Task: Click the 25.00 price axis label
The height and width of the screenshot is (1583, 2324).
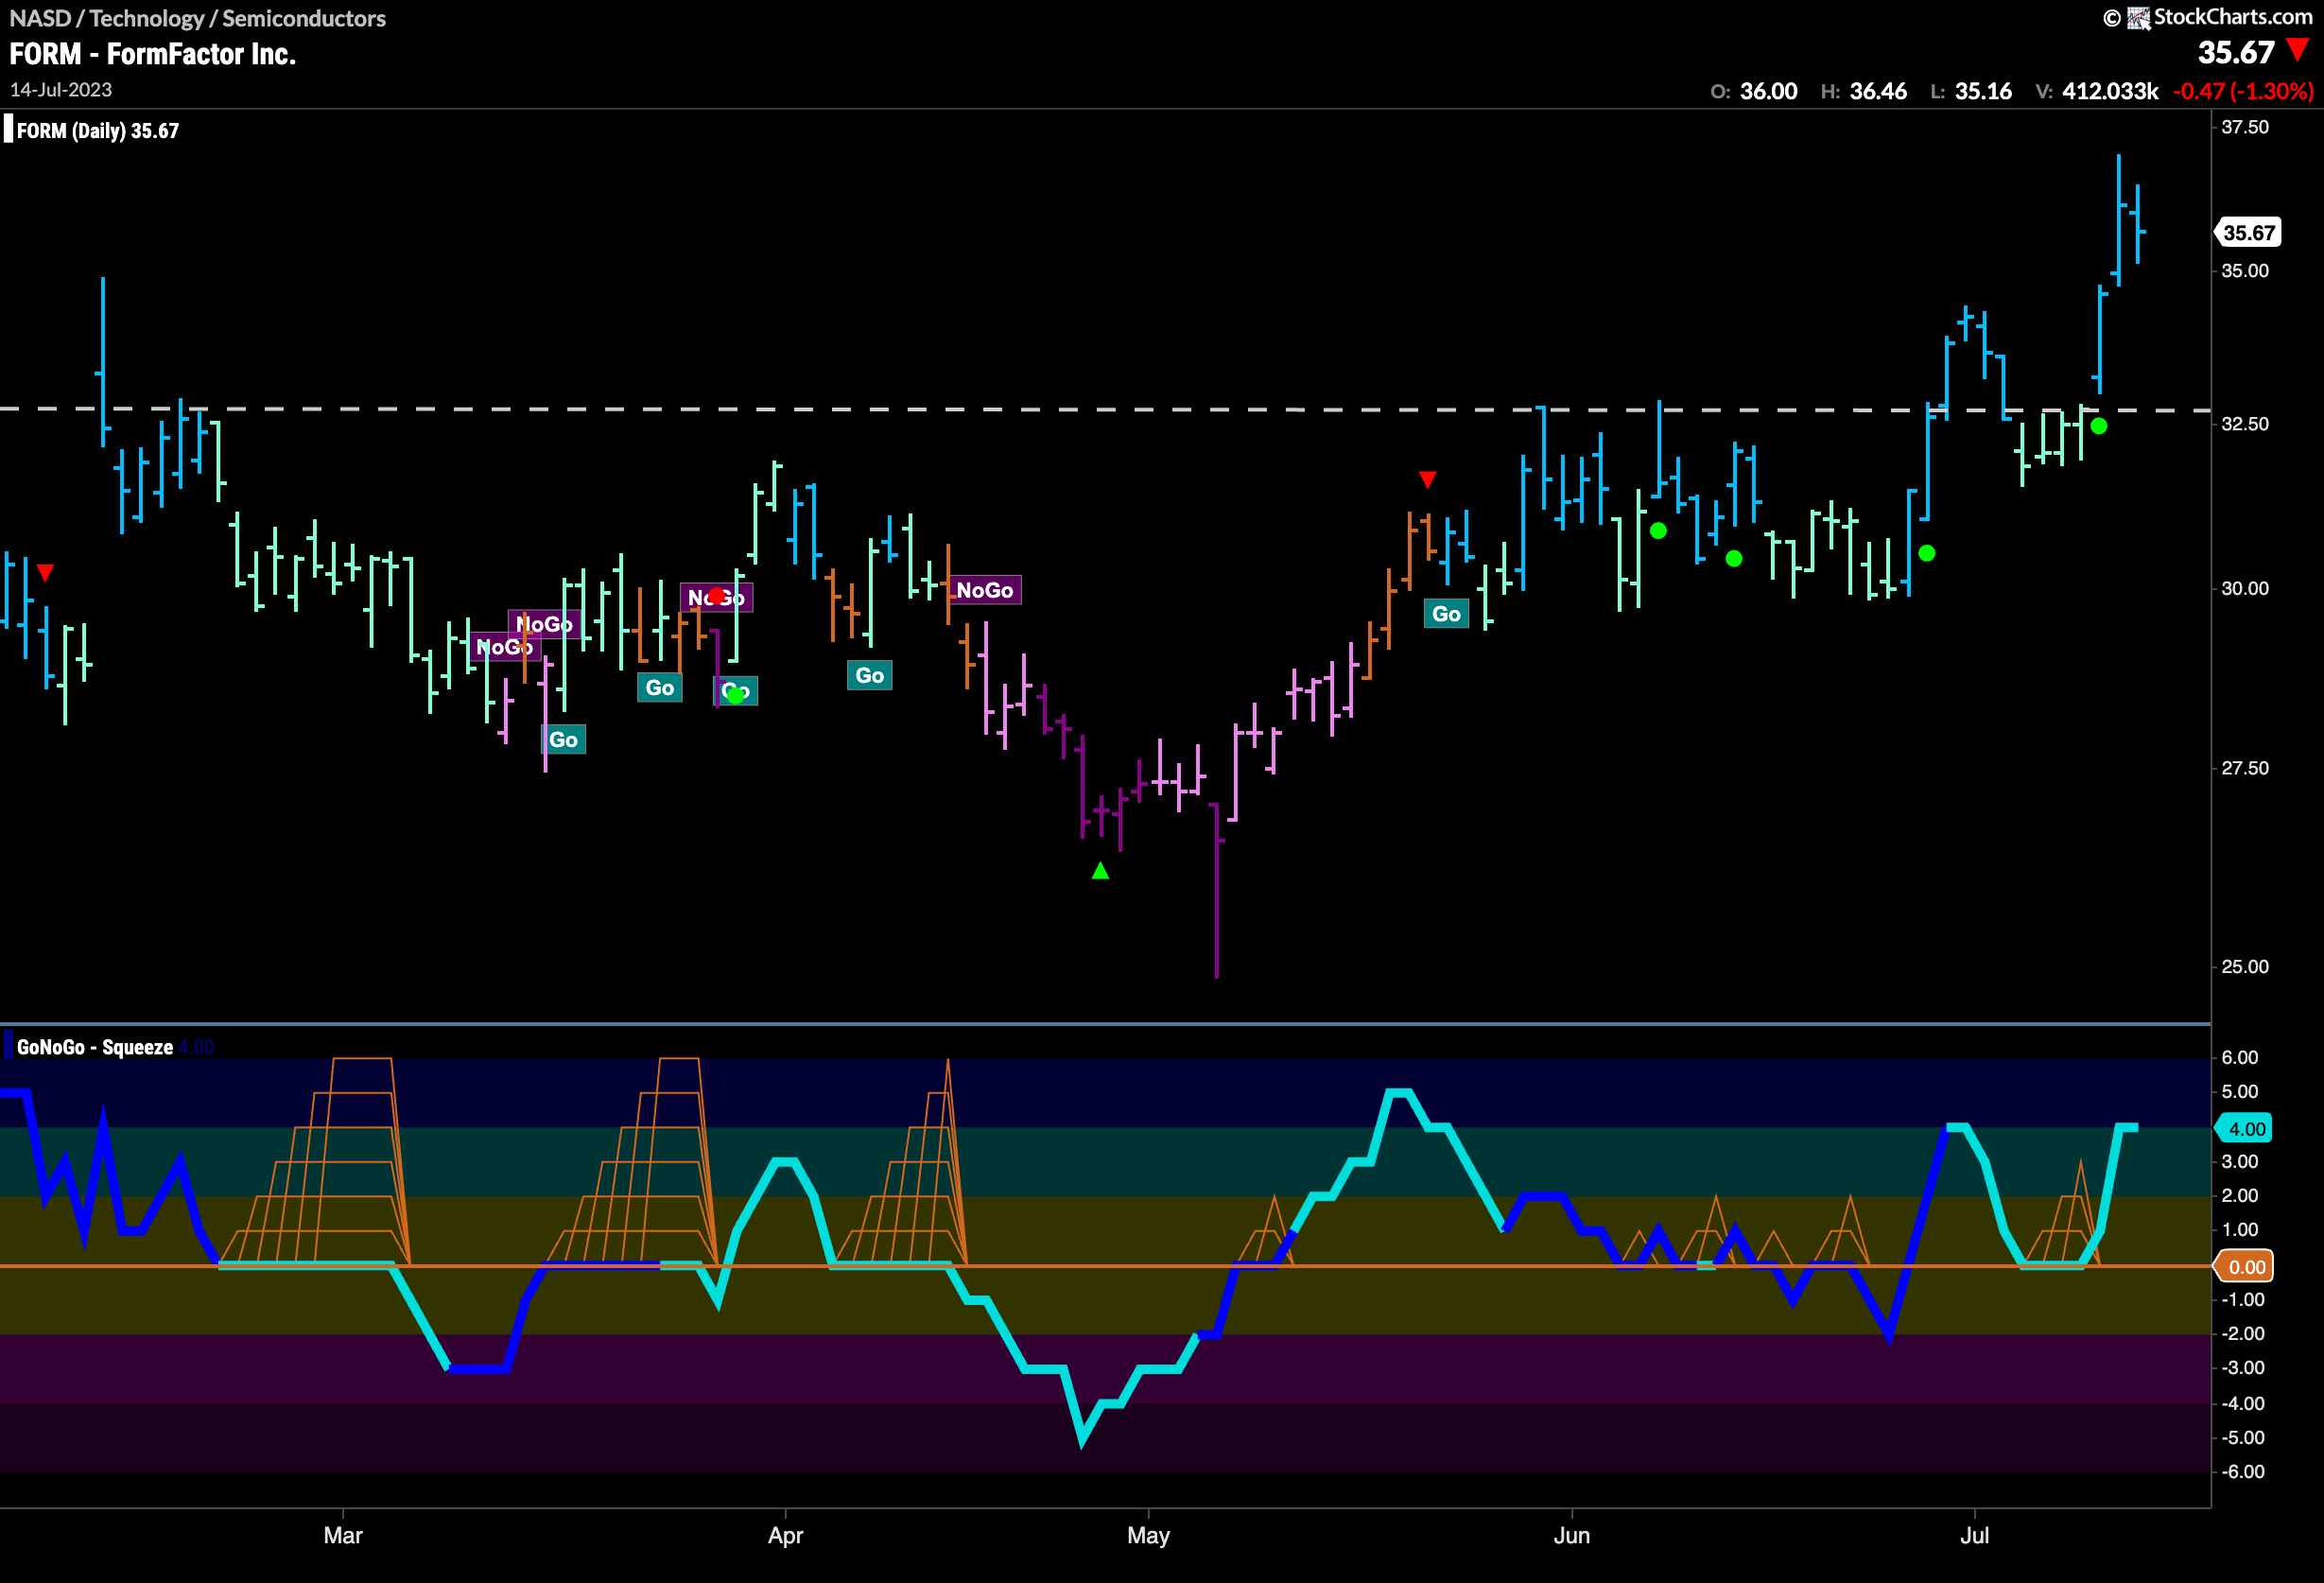Action: pyautogui.click(x=2245, y=967)
